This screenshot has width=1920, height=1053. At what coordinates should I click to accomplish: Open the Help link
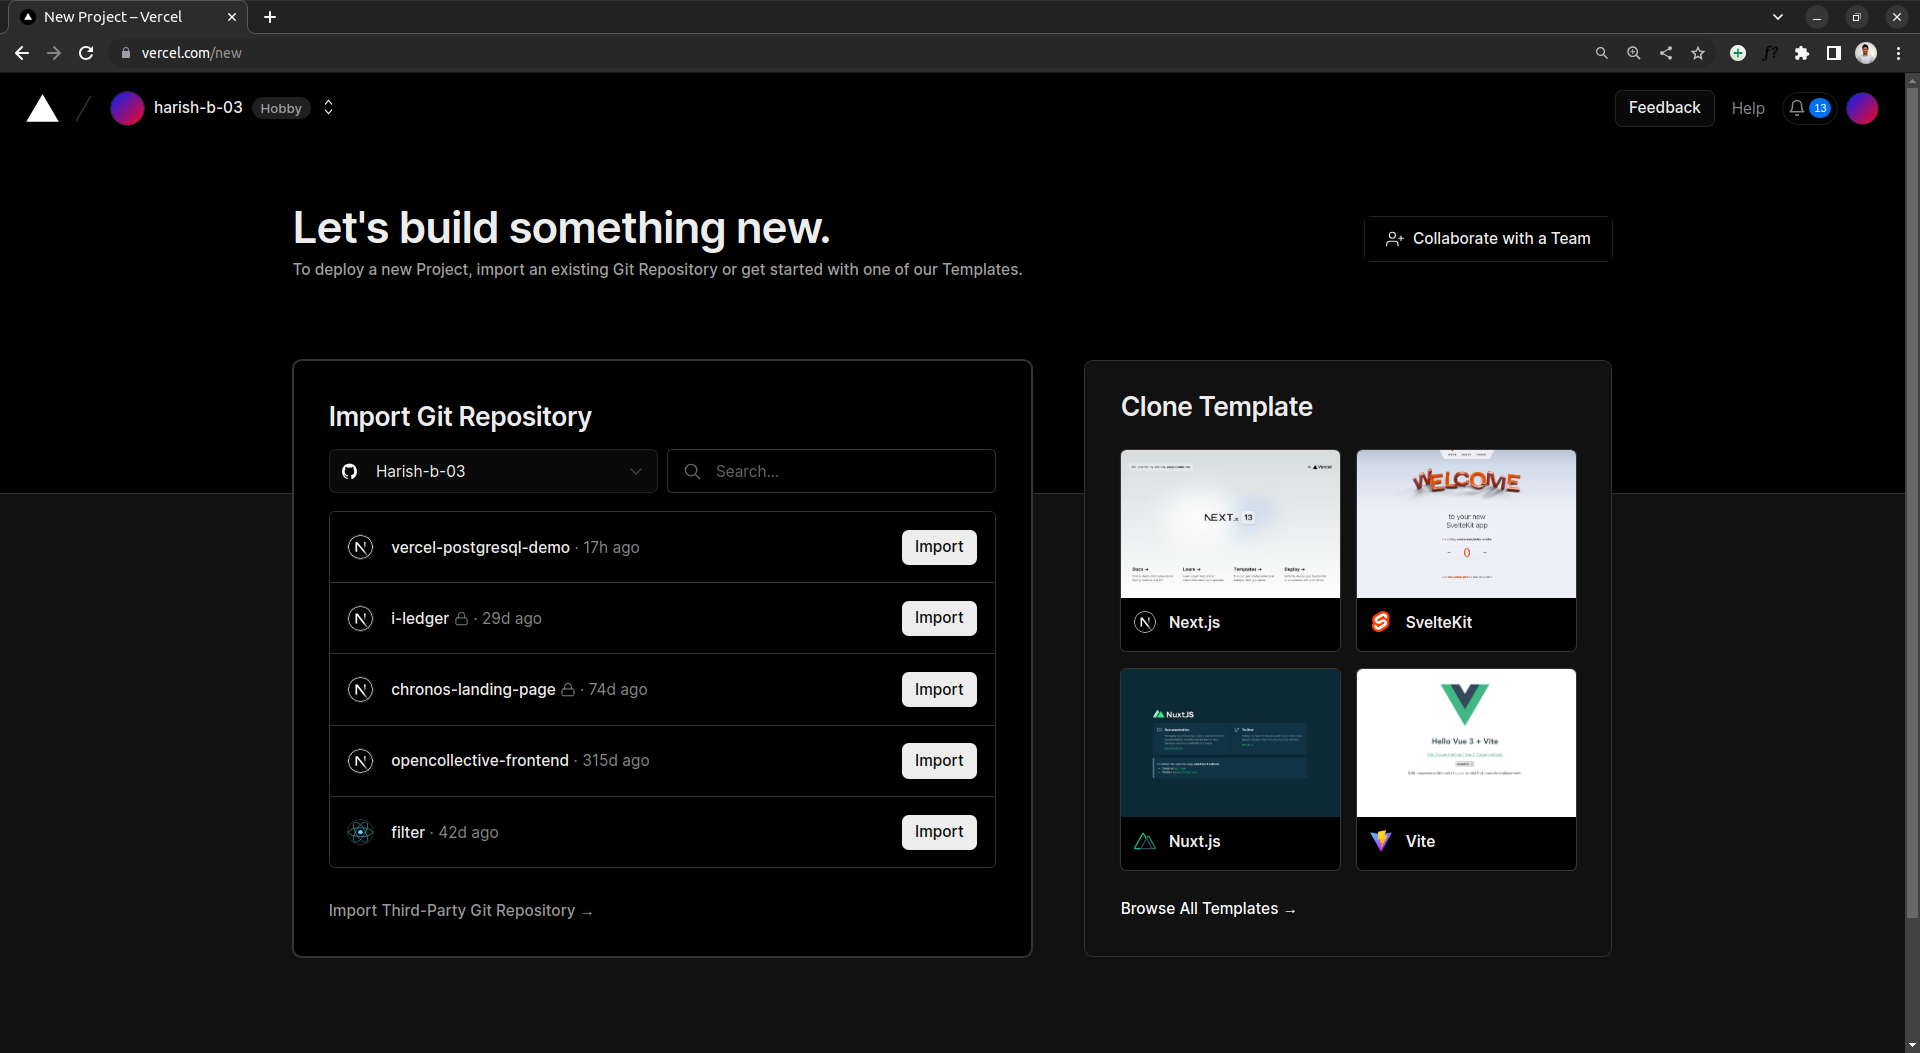point(1748,108)
